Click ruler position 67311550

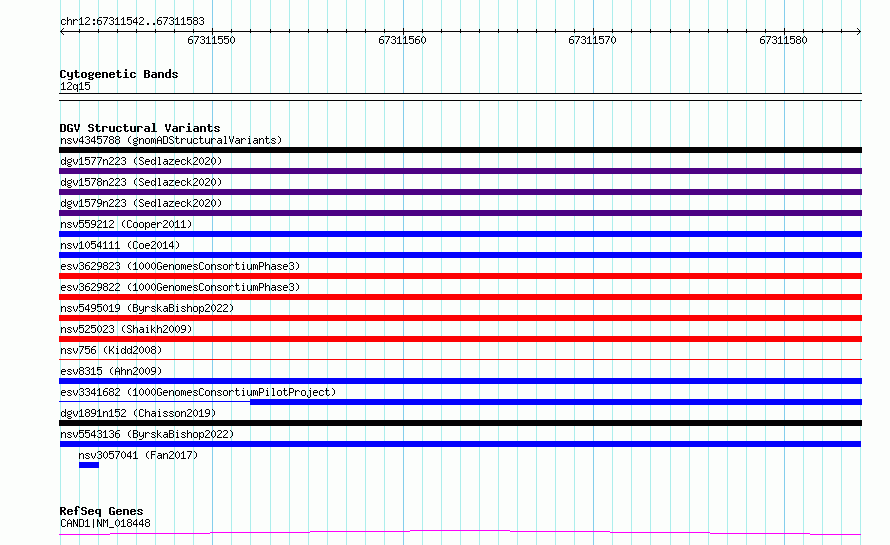(211, 40)
